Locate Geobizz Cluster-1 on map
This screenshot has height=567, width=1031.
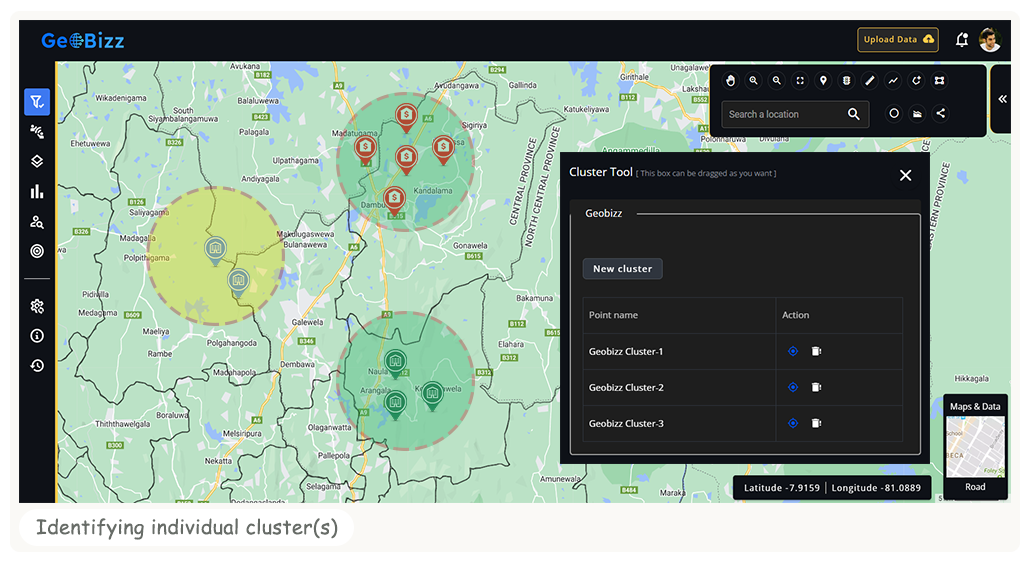point(793,351)
